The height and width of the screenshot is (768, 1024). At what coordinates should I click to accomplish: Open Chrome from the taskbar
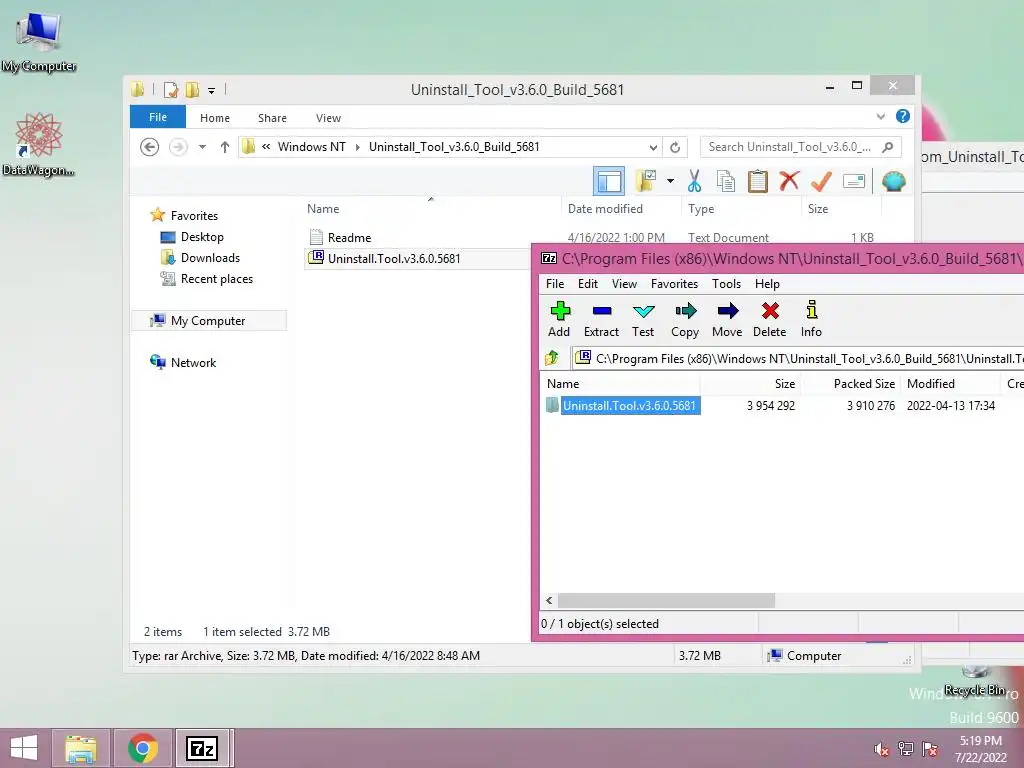click(x=143, y=748)
